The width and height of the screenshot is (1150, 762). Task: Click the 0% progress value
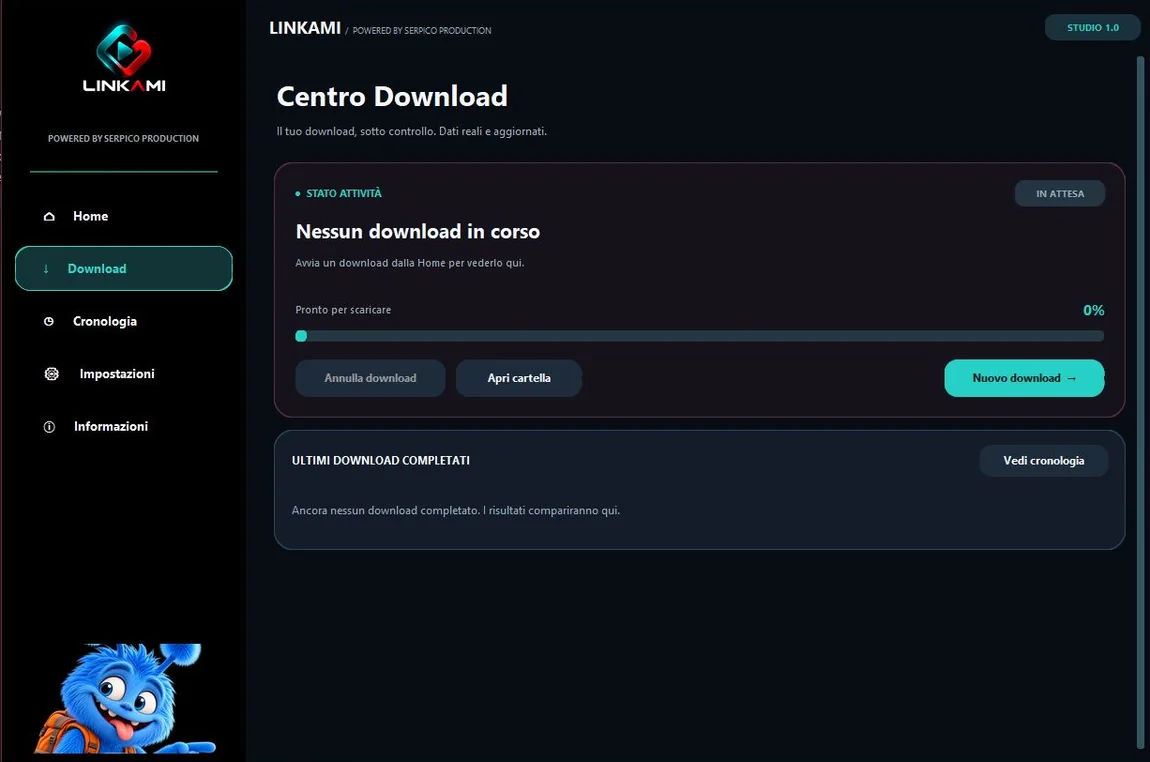click(x=1094, y=310)
